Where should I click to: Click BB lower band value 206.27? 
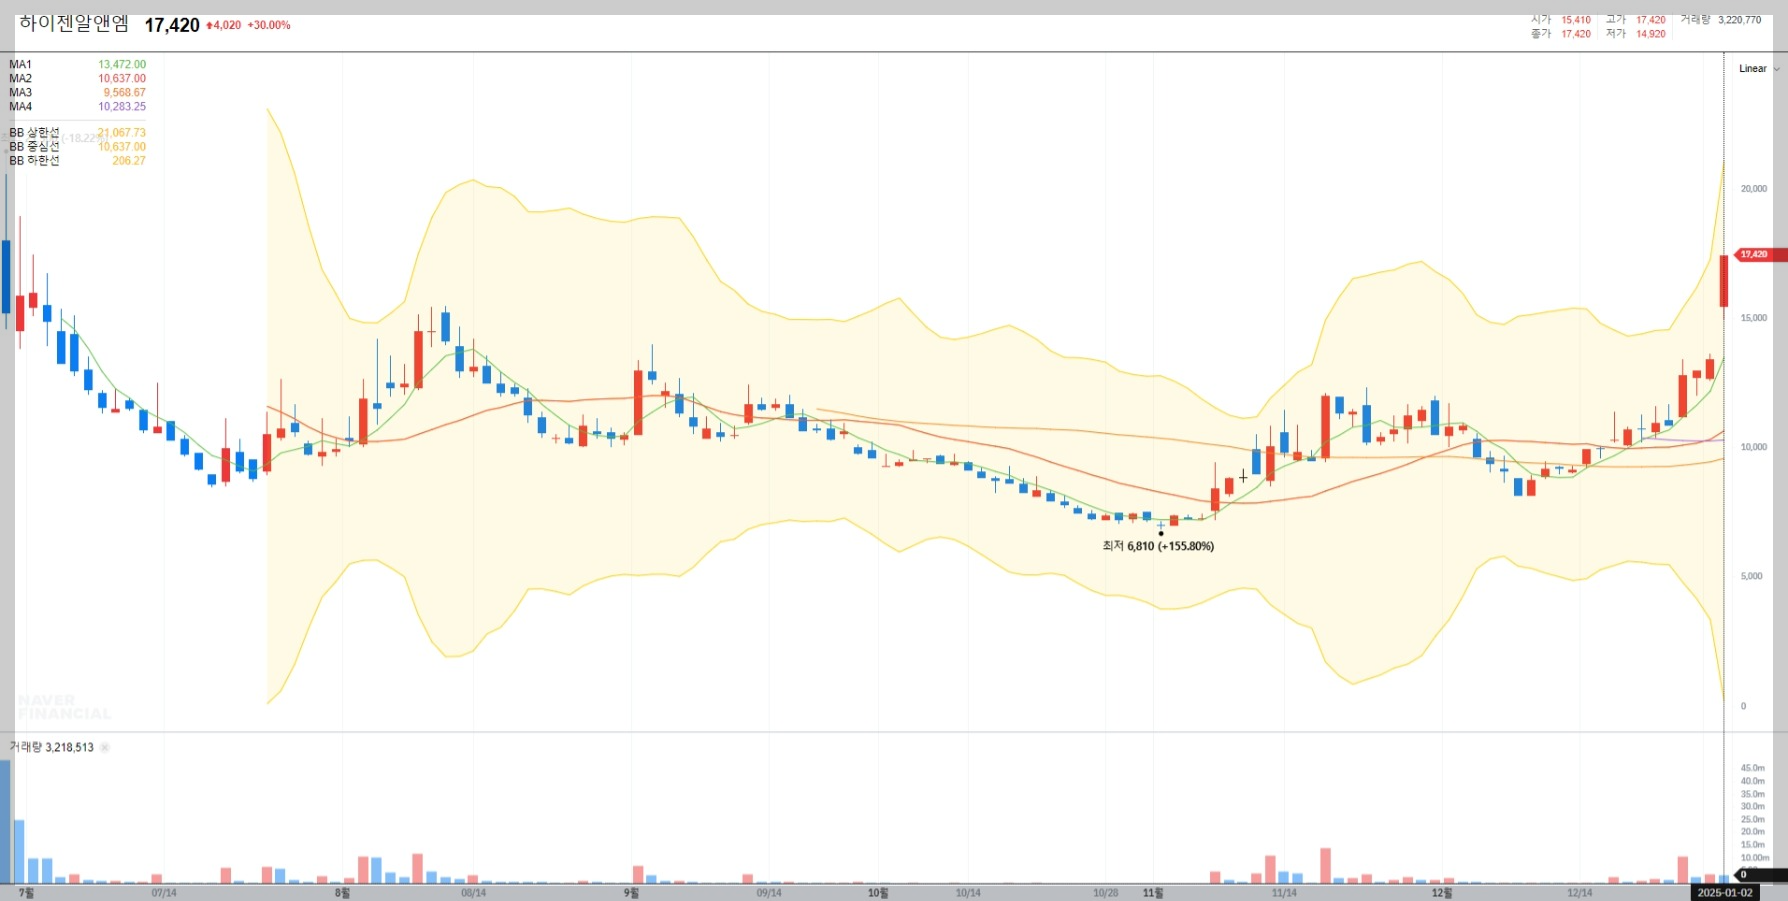click(129, 160)
